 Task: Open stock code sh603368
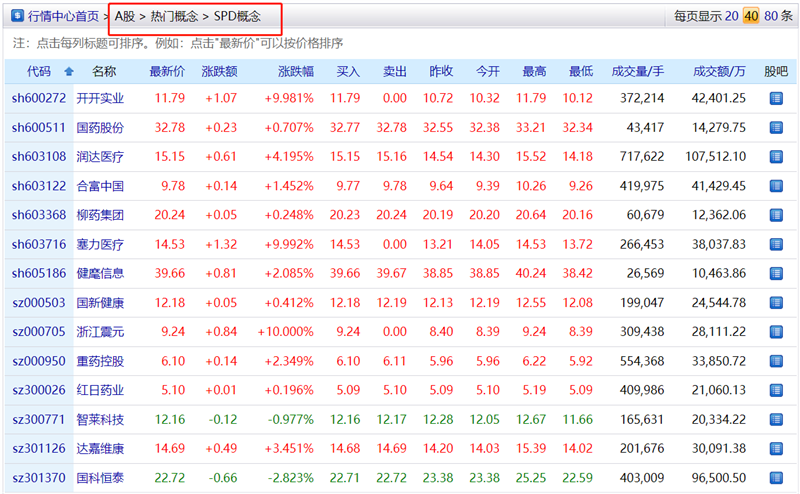[39, 215]
